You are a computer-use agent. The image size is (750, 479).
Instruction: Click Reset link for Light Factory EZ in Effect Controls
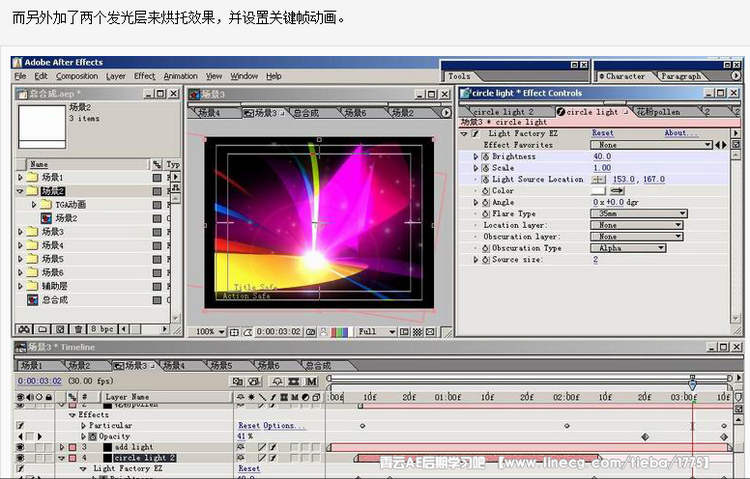(x=603, y=133)
